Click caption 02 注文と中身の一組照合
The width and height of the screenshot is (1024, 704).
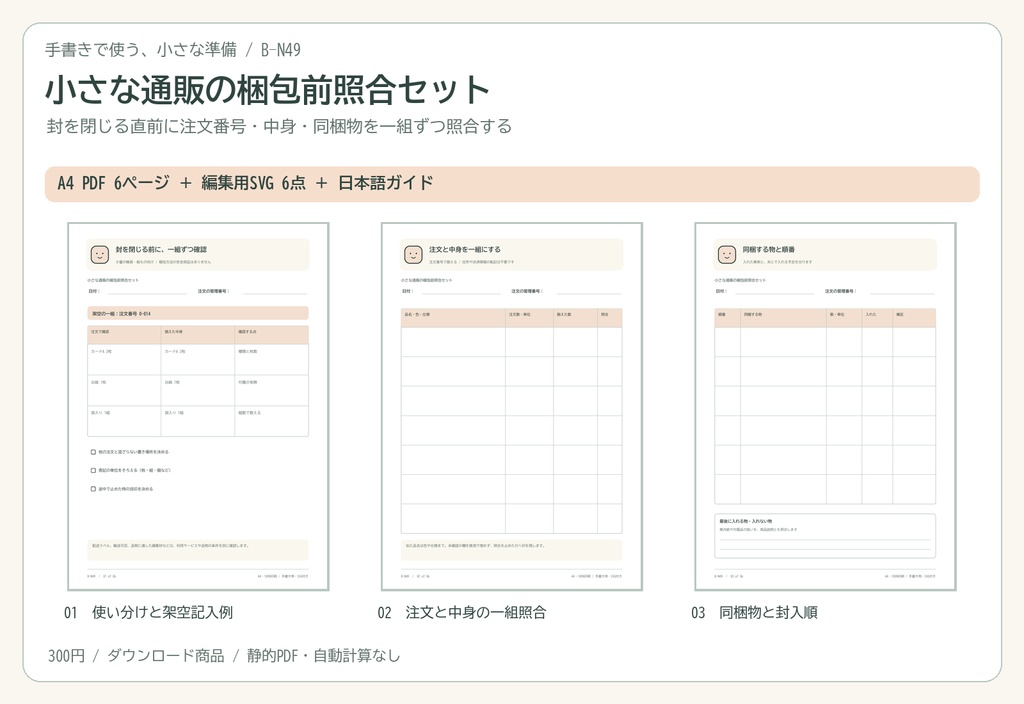tap(462, 613)
